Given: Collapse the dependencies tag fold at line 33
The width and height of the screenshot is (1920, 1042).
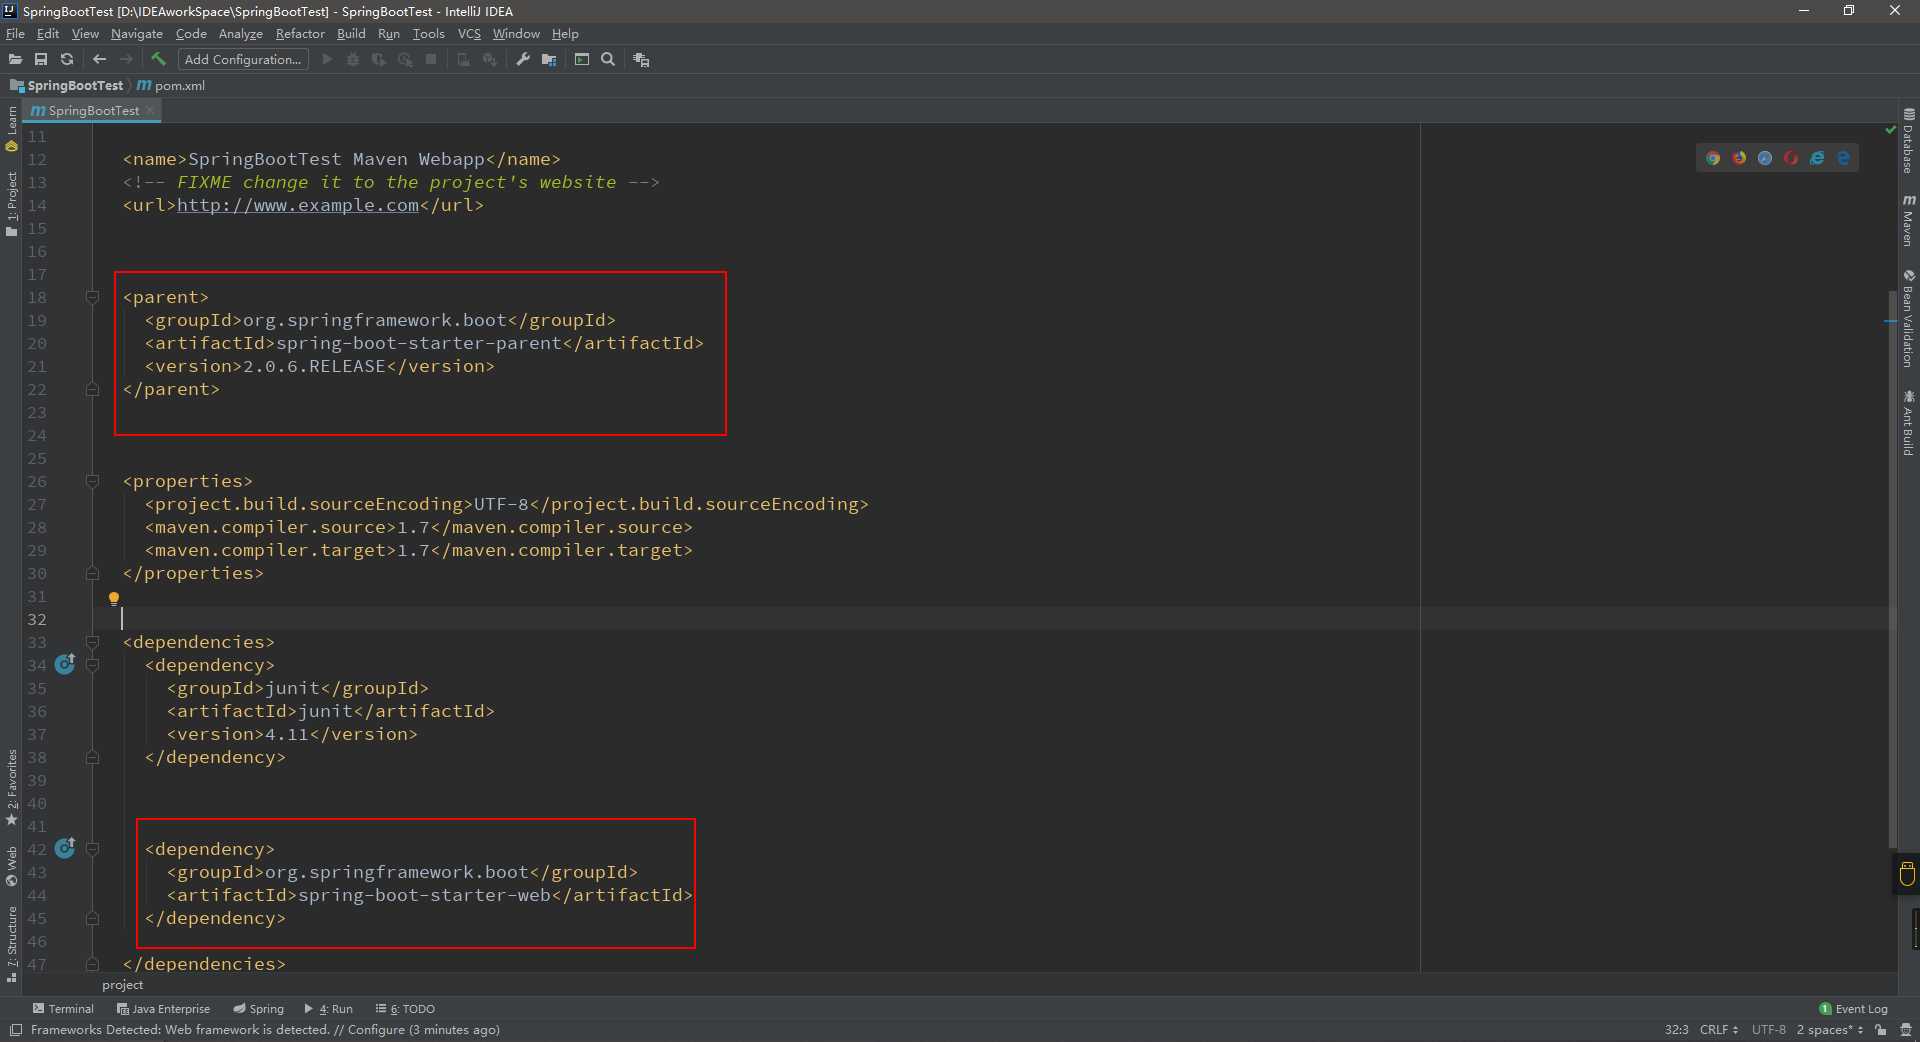Looking at the screenshot, I should coord(92,642).
